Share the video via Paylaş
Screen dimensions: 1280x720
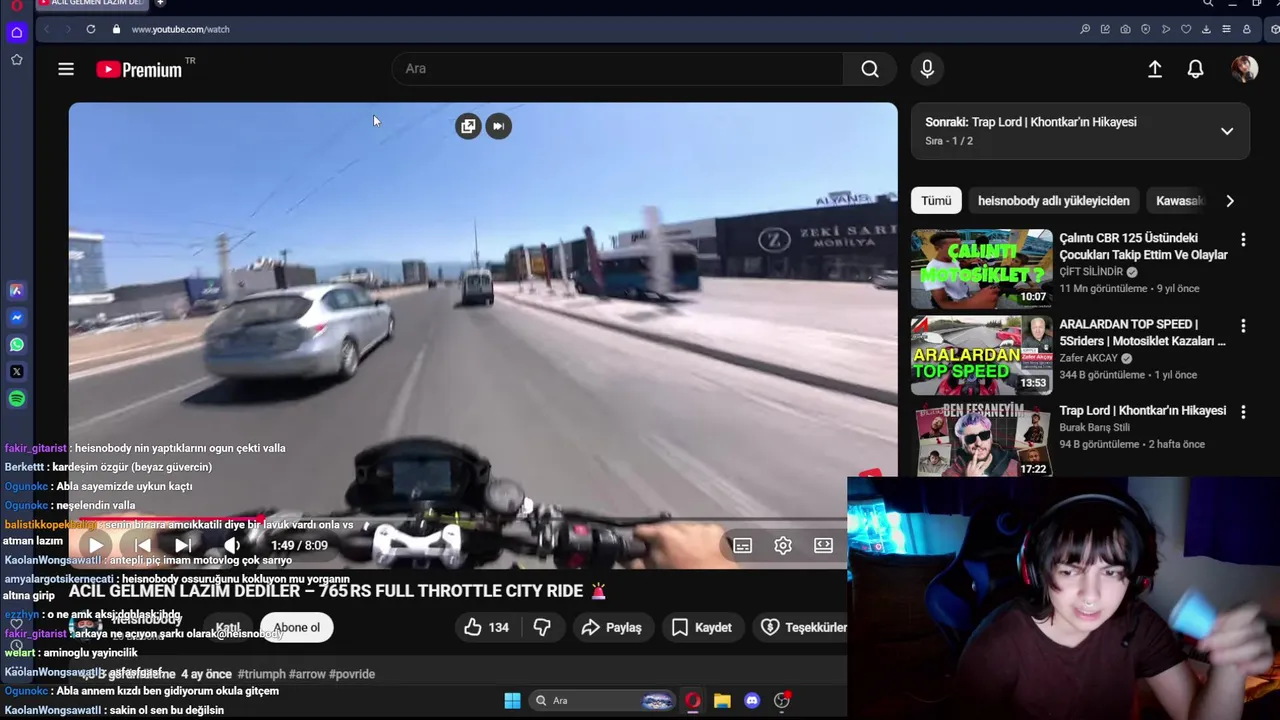(612, 627)
